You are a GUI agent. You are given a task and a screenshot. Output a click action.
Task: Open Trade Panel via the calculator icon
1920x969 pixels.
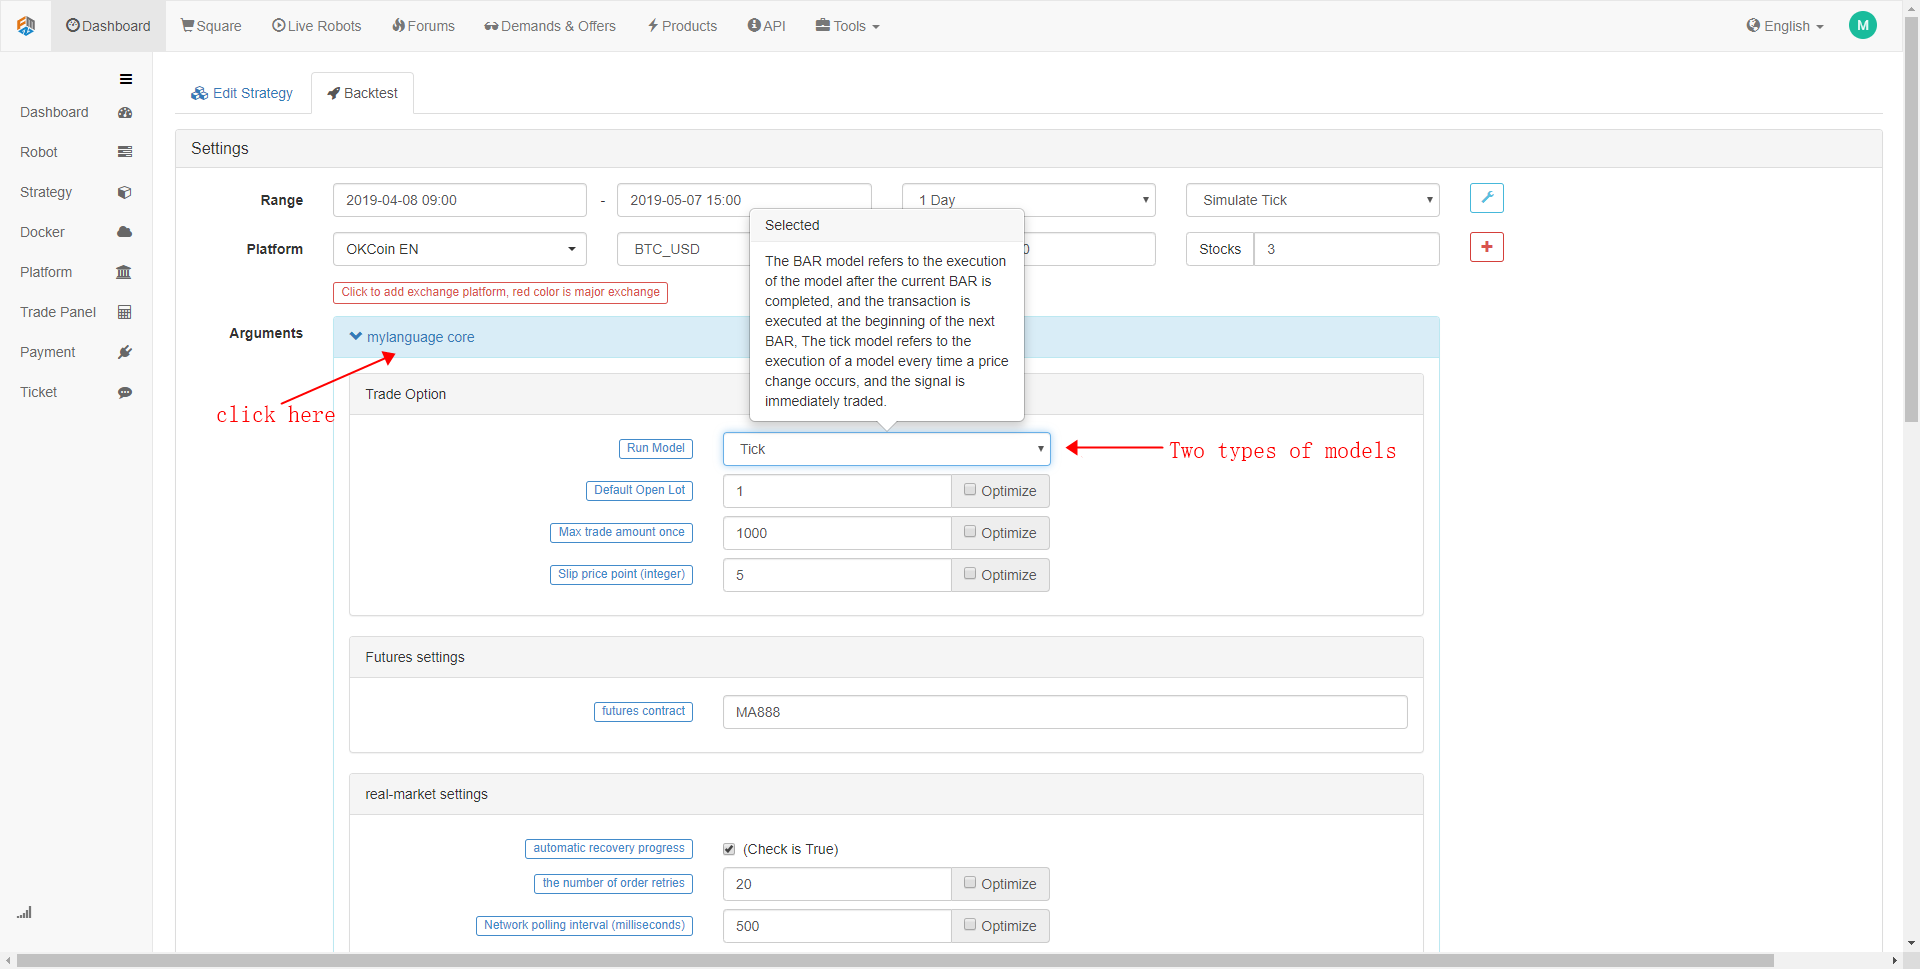tap(125, 312)
